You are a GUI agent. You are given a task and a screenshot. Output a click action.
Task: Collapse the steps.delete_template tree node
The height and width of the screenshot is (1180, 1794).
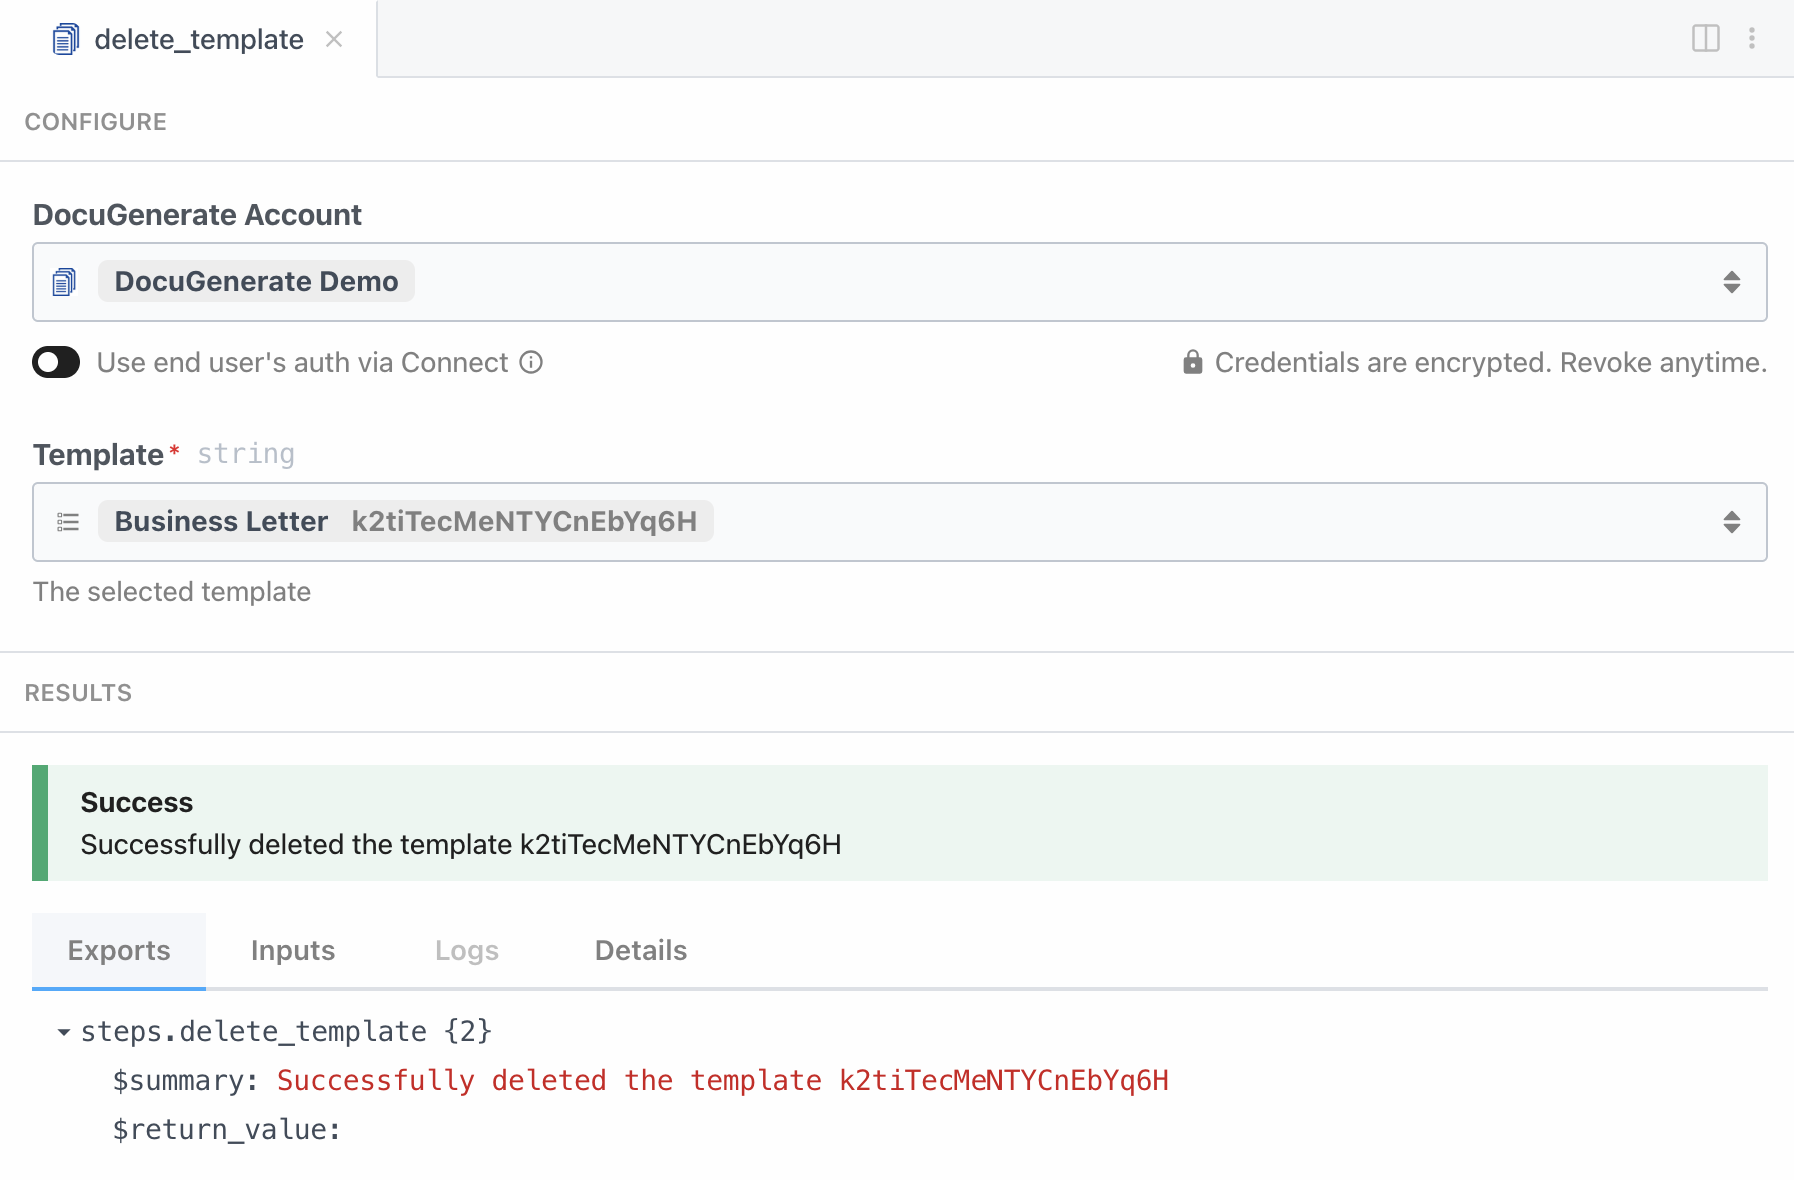coord(64,1032)
